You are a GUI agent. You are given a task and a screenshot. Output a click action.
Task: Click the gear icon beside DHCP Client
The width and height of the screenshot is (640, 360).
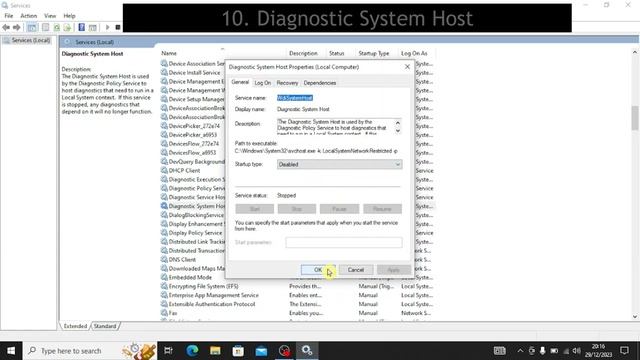tap(164, 170)
